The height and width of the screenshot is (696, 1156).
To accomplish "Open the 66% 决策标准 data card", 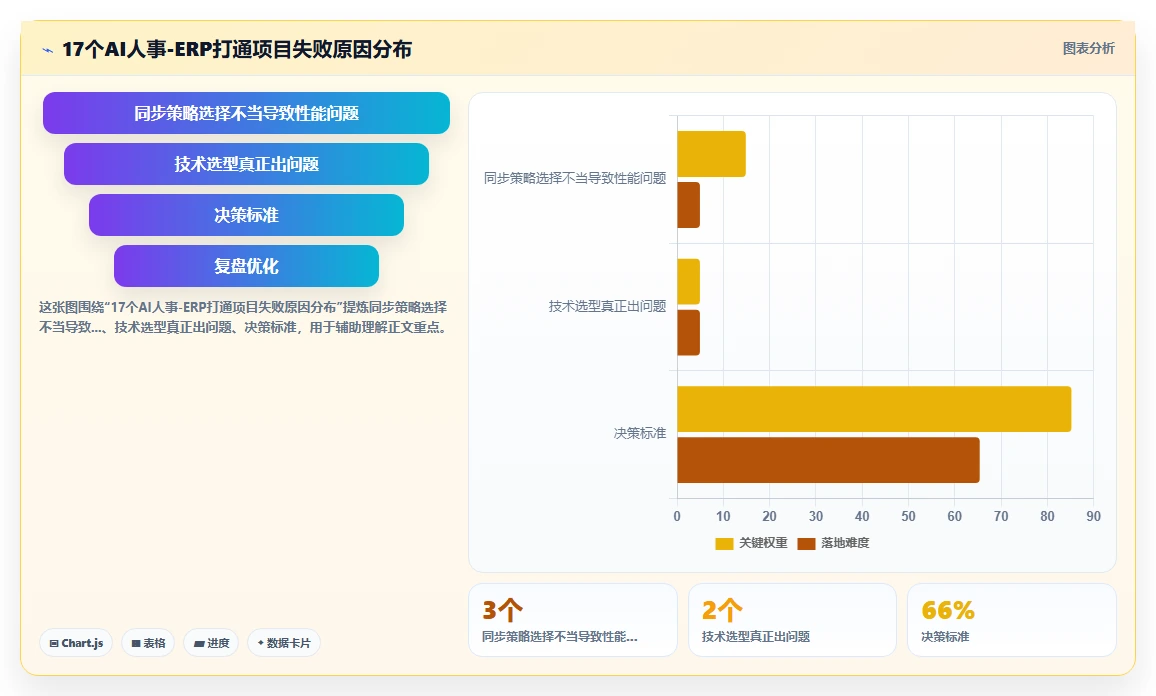I will click(1012, 620).
